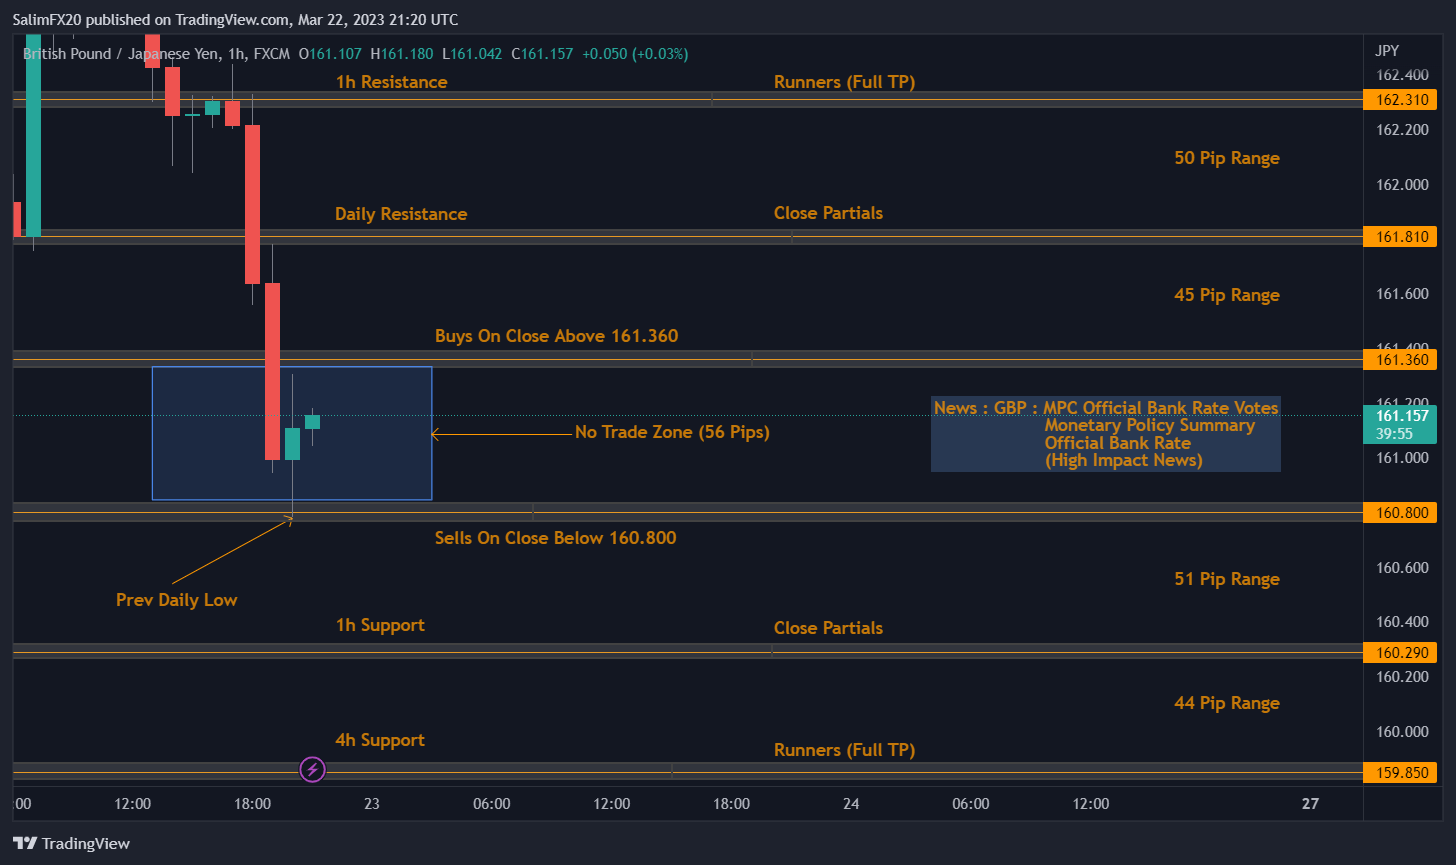Click the purple lightning economic event icon
This screenshot has height=865, width=1456.
tap(312, 769)
